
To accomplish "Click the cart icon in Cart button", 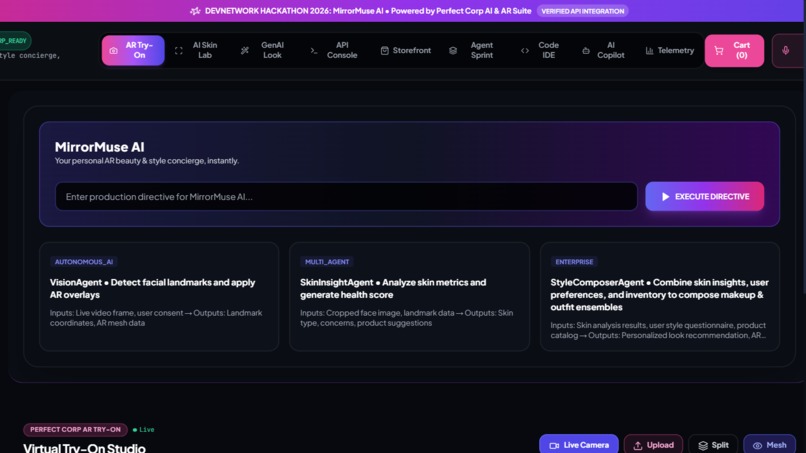I will [x=719, y=50].
